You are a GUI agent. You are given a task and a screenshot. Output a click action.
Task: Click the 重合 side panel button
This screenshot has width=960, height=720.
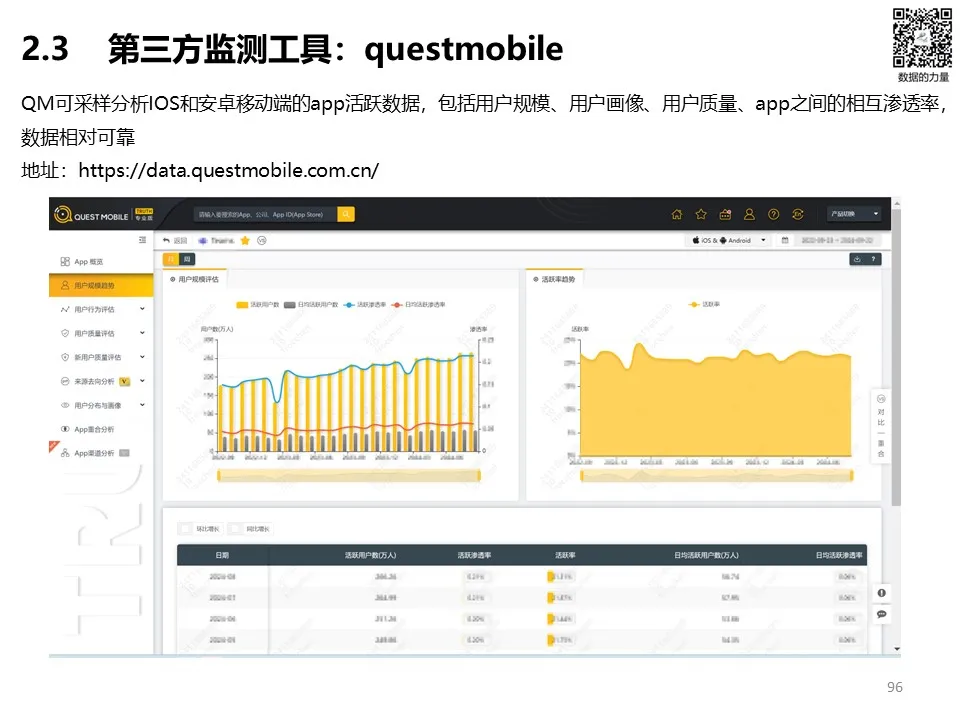[x=881, y=448]
